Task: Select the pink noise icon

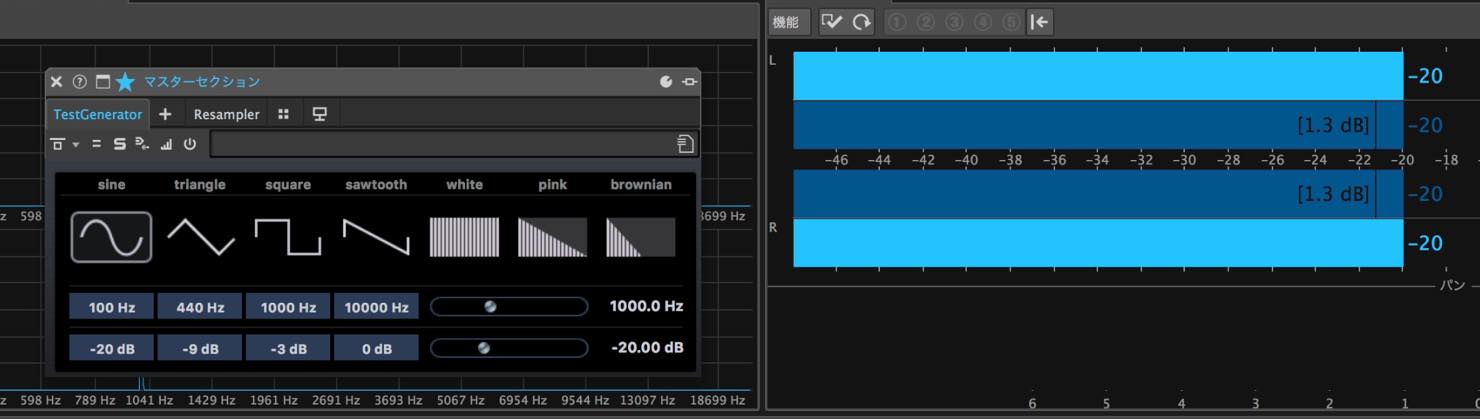Action: (x=552, y=237)
